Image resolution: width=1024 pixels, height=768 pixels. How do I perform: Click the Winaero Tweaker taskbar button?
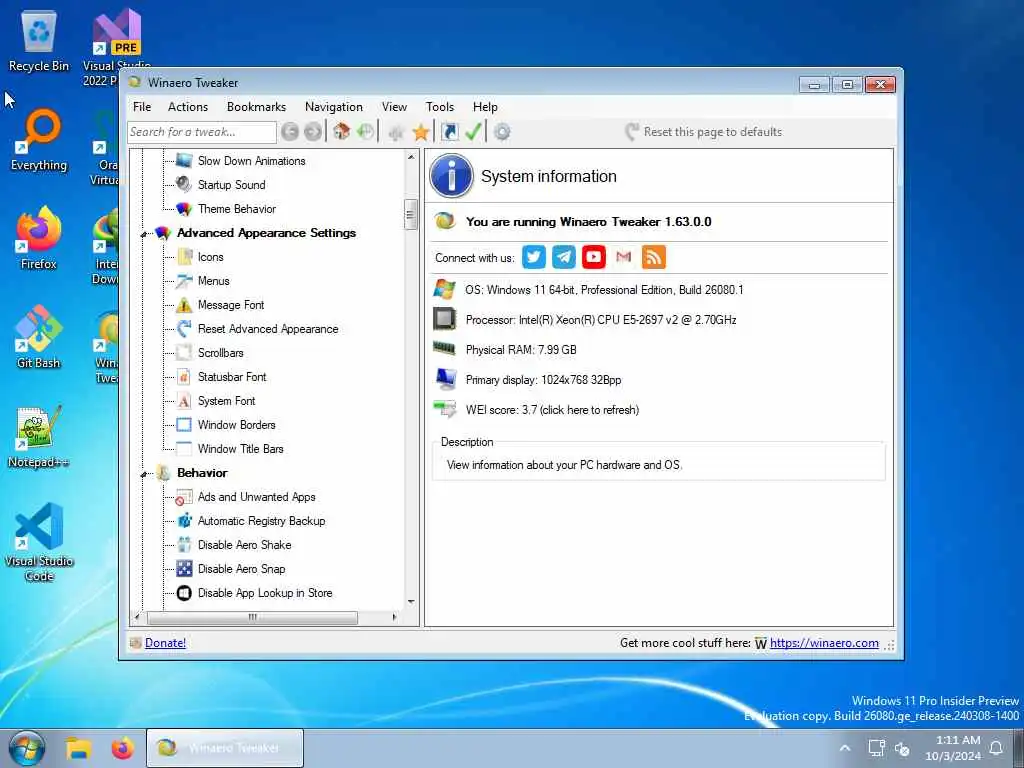pos(225,748)
